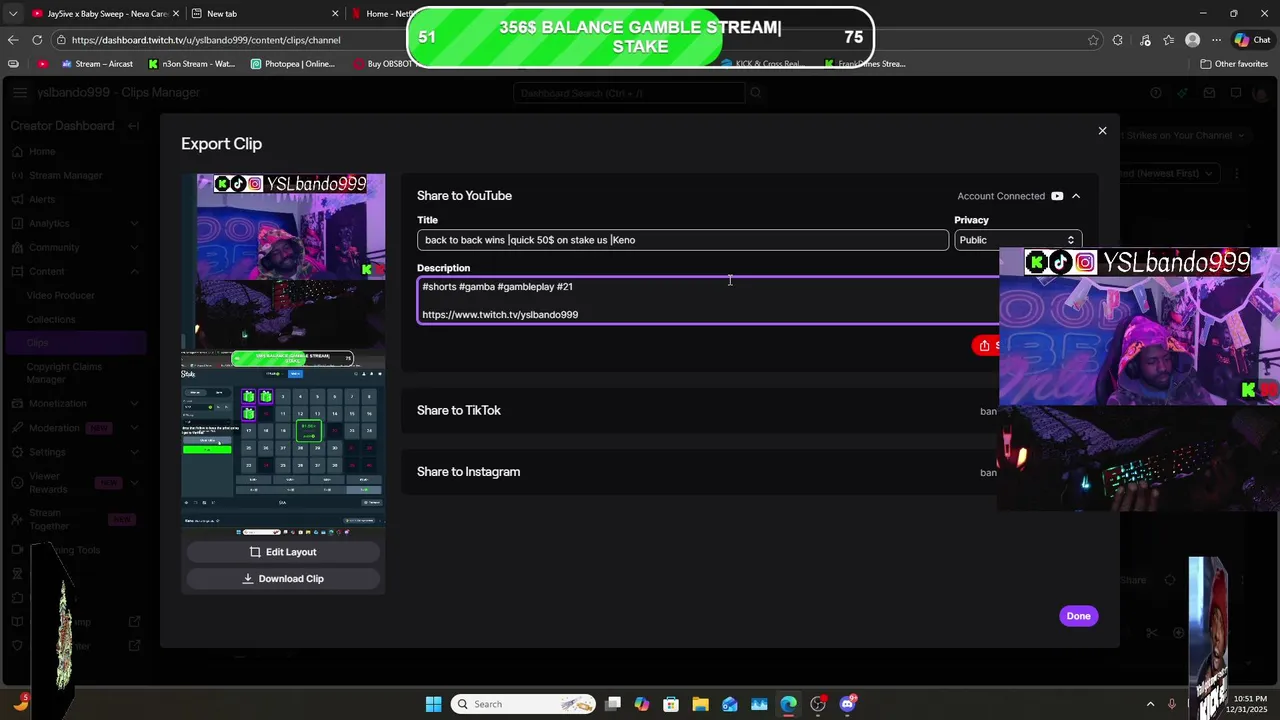Open the YouTube bookmark icon
This screenshot has height=720, width=1280.
pos(42,64)
